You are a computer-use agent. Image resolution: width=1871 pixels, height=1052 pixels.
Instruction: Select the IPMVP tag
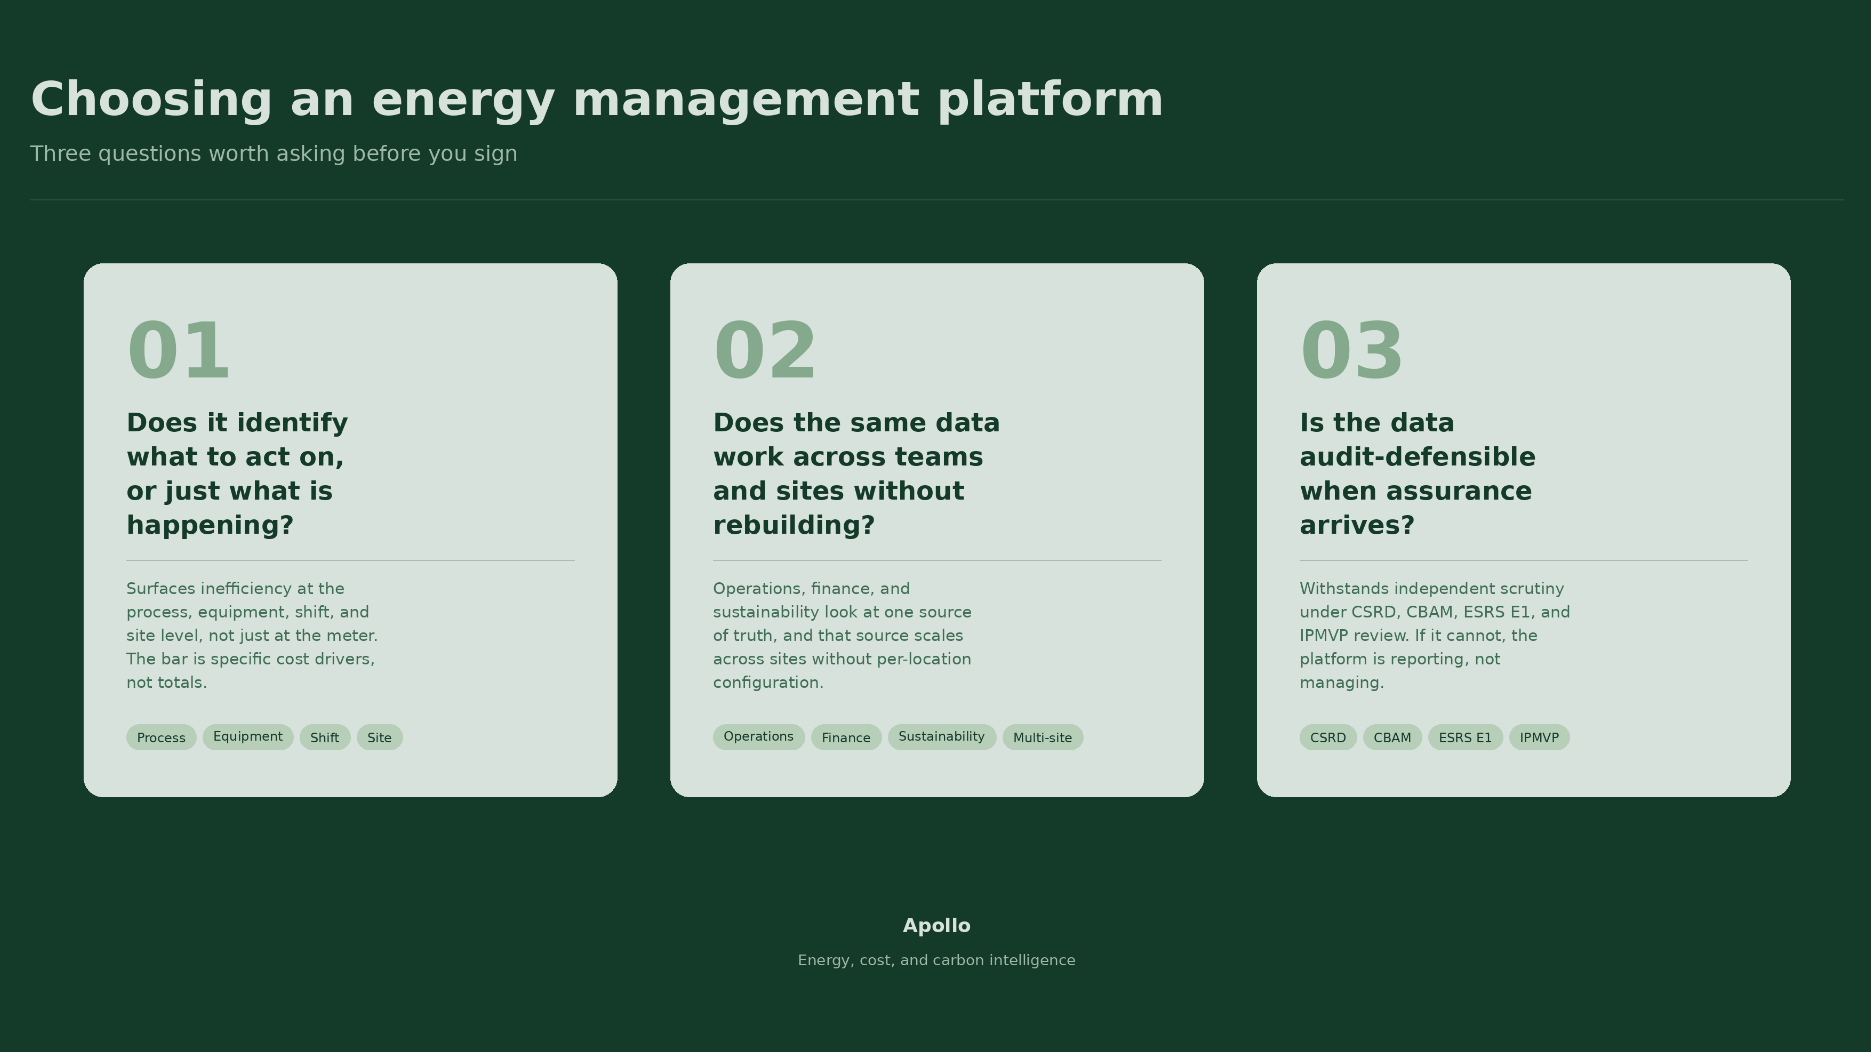[x=1539, y=737]
